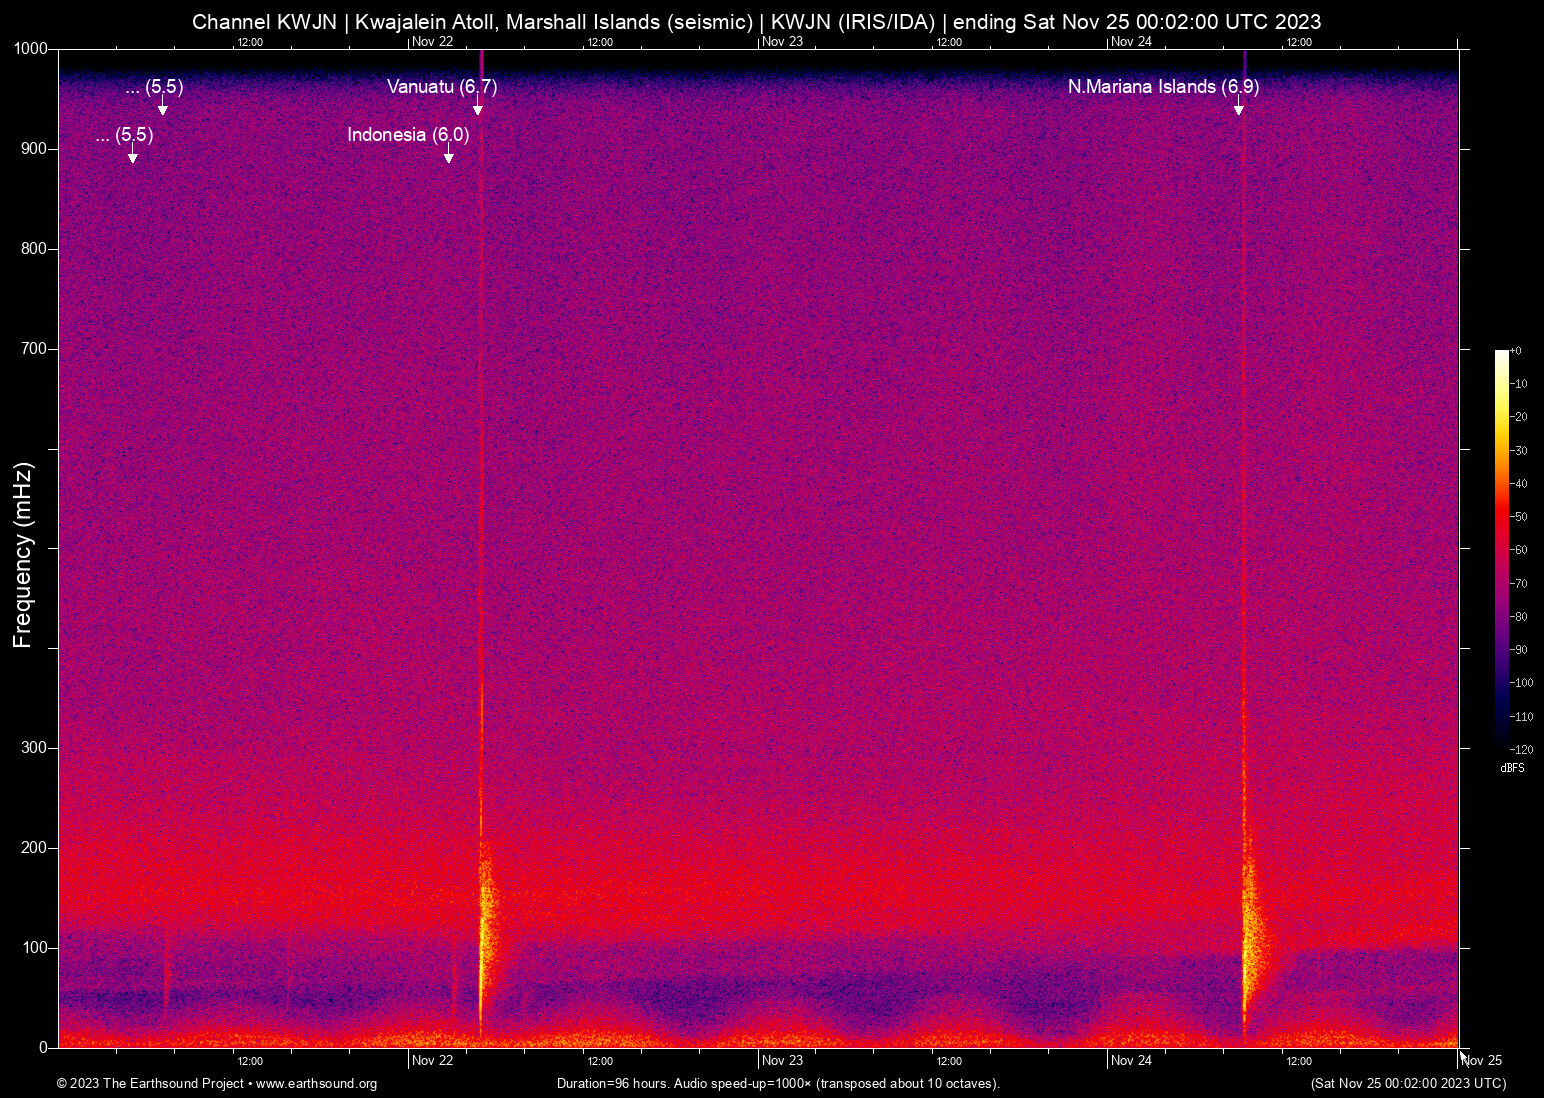The image size is (1544, 1098).
Task: Click the Nov 24 date on bottom axis
Action: 1131,1061
